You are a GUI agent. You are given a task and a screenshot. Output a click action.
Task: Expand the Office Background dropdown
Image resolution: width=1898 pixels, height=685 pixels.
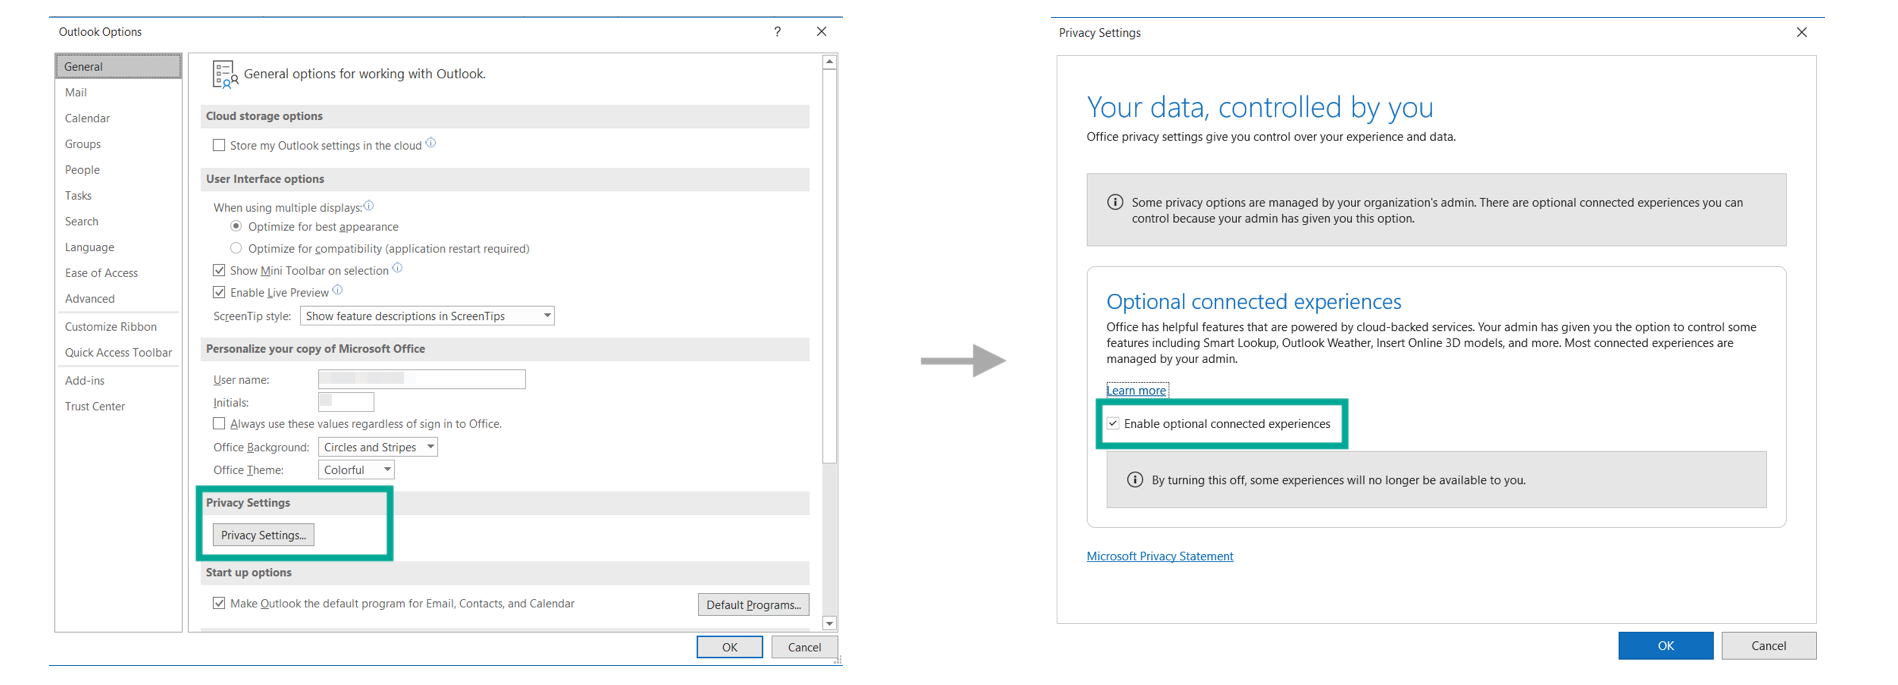point(377,447)
